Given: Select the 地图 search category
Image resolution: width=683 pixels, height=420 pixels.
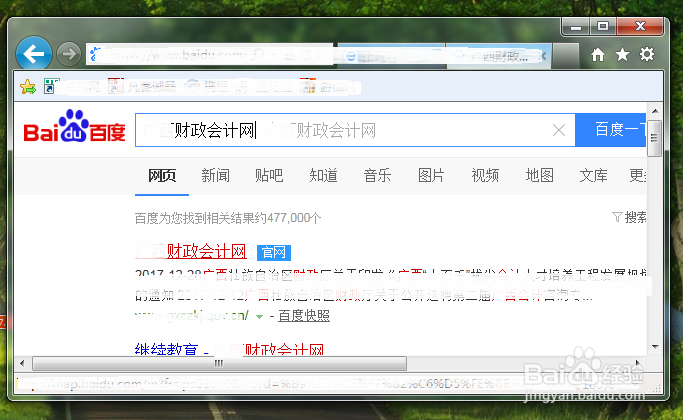Looking at the screenshot, I should (x=540, y=176).
